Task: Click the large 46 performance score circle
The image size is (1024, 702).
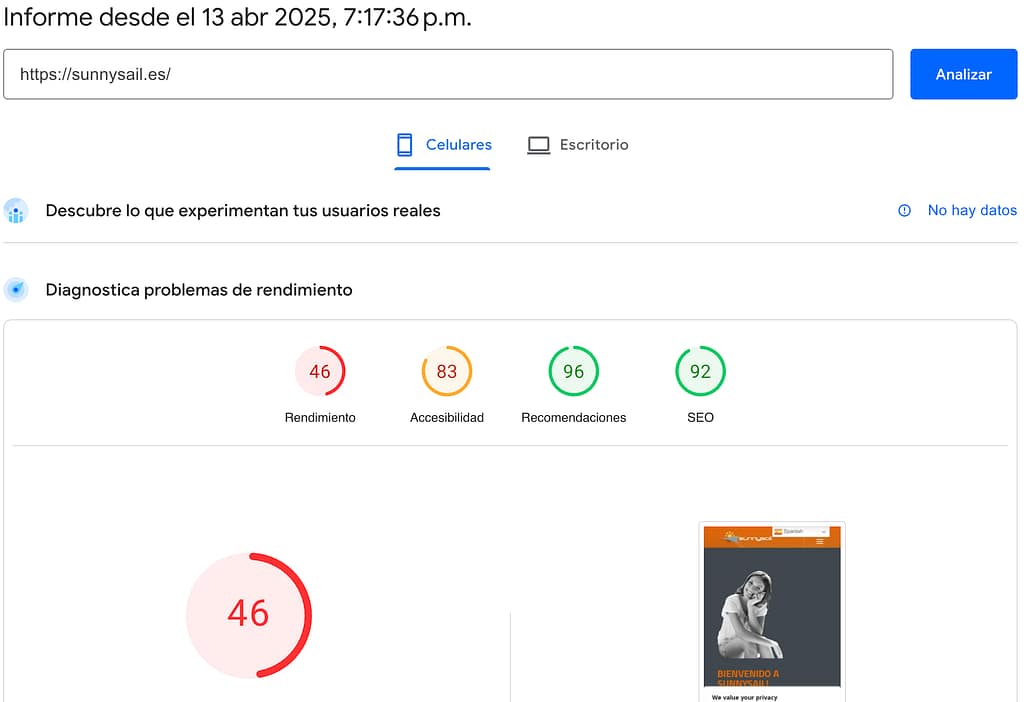Action: (x=248, y=614)
